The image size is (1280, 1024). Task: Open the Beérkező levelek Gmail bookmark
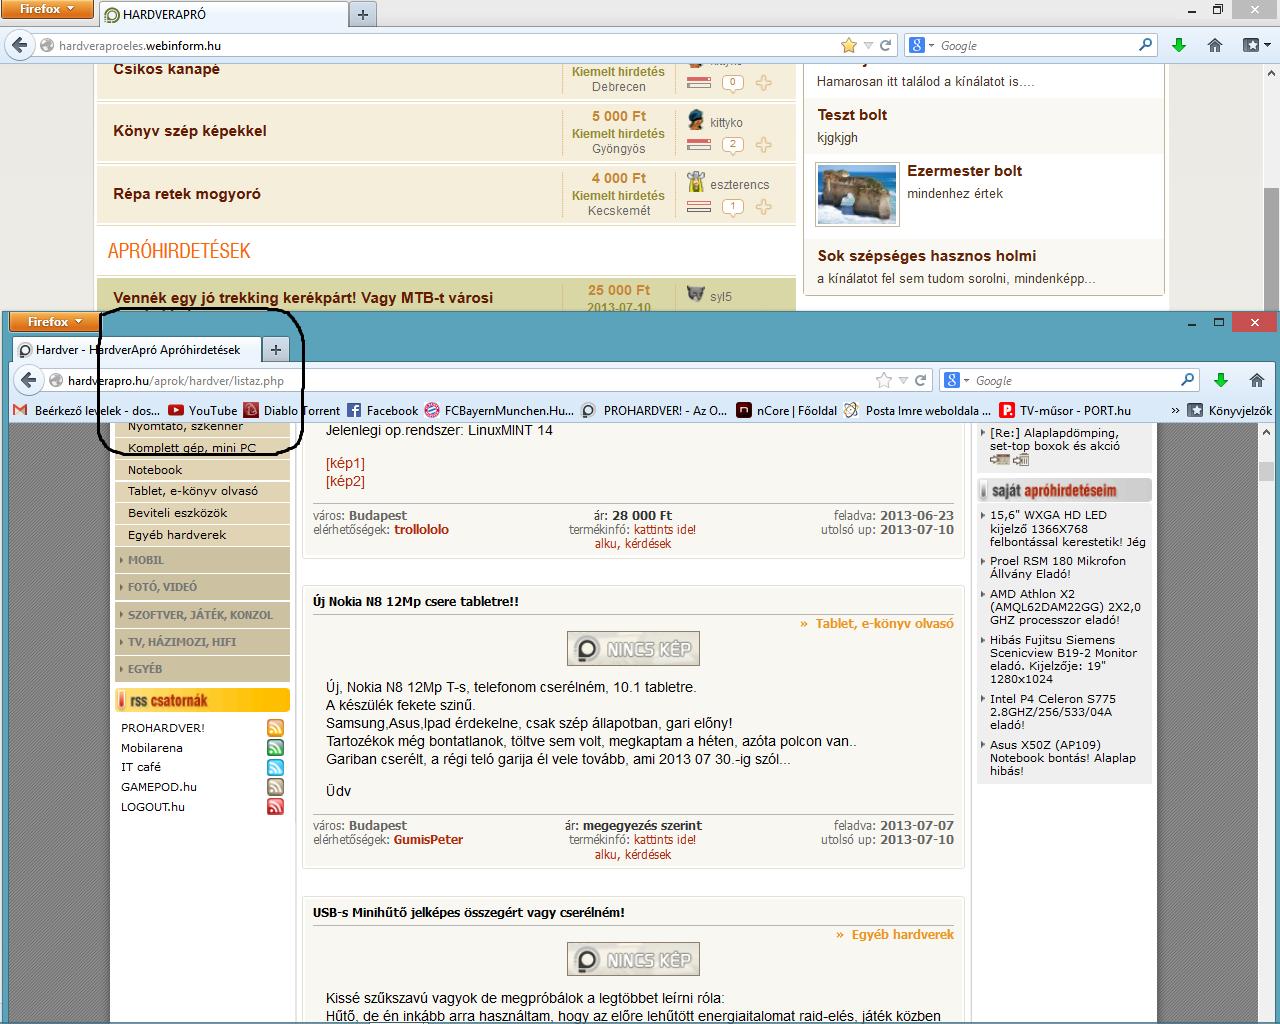[x=86, y=410]
